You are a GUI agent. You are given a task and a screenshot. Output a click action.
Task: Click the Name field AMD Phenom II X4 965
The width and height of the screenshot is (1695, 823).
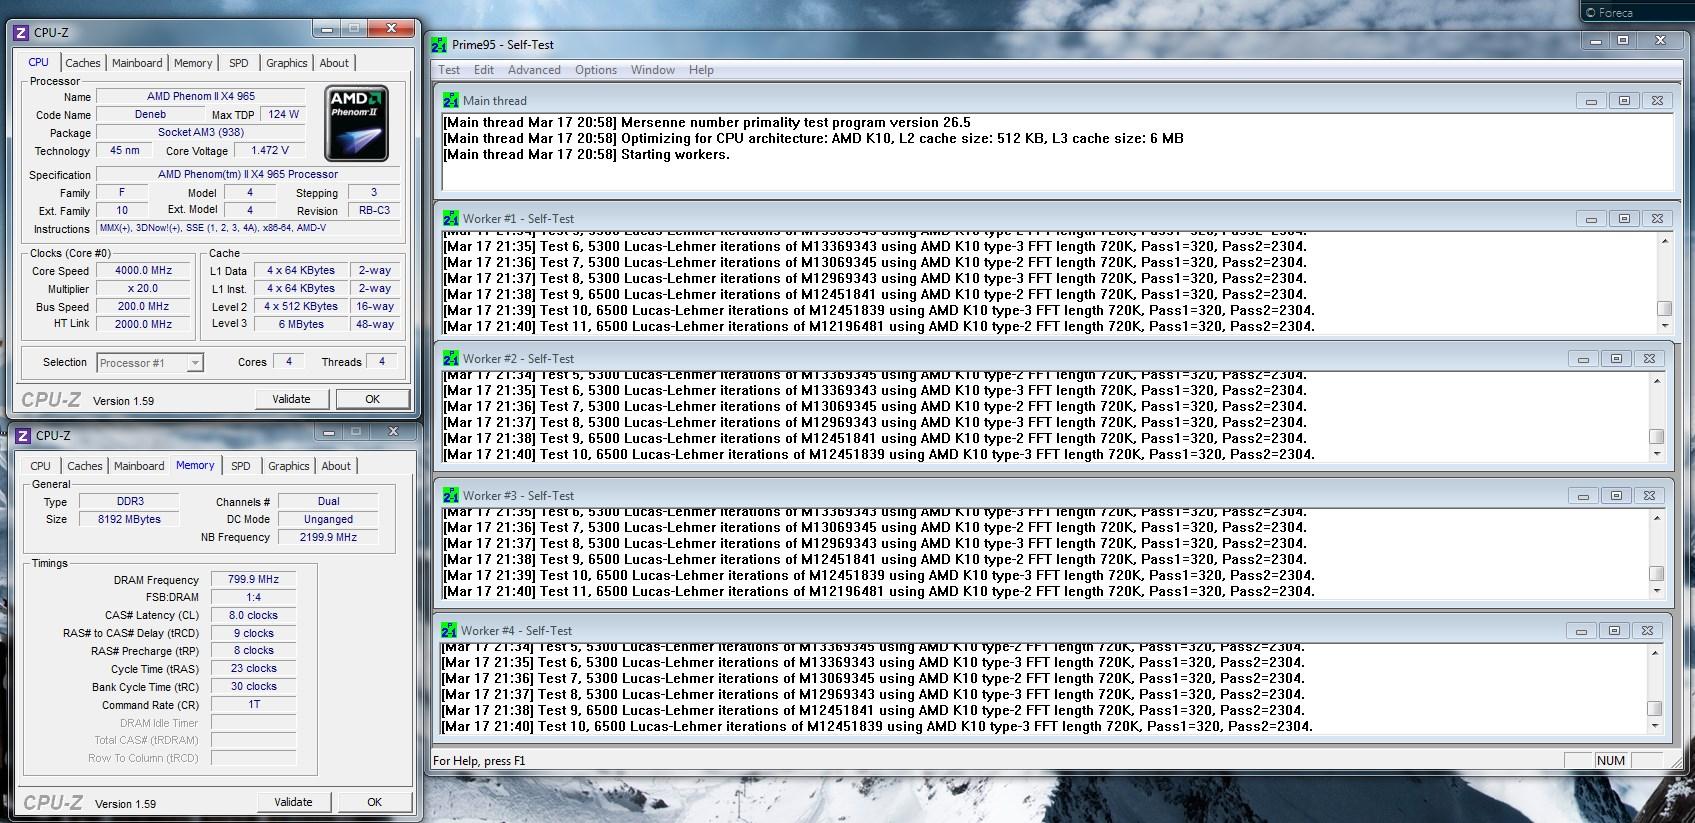[x=201, y=96]
